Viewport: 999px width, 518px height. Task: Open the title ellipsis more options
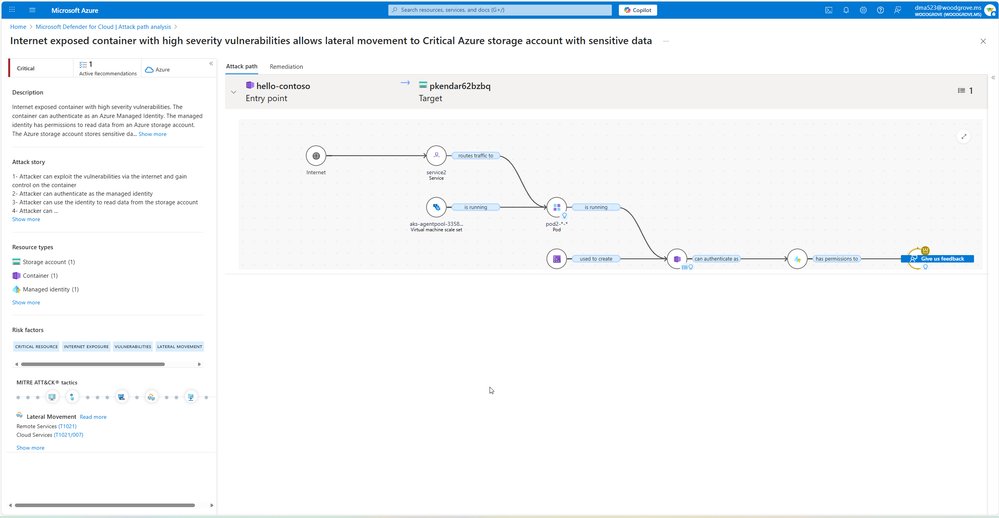(x=666, y=41)
